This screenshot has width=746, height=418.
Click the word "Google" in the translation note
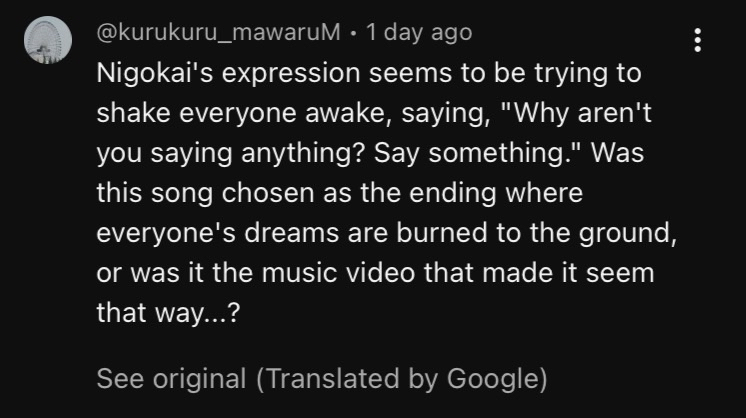(495, 379)
